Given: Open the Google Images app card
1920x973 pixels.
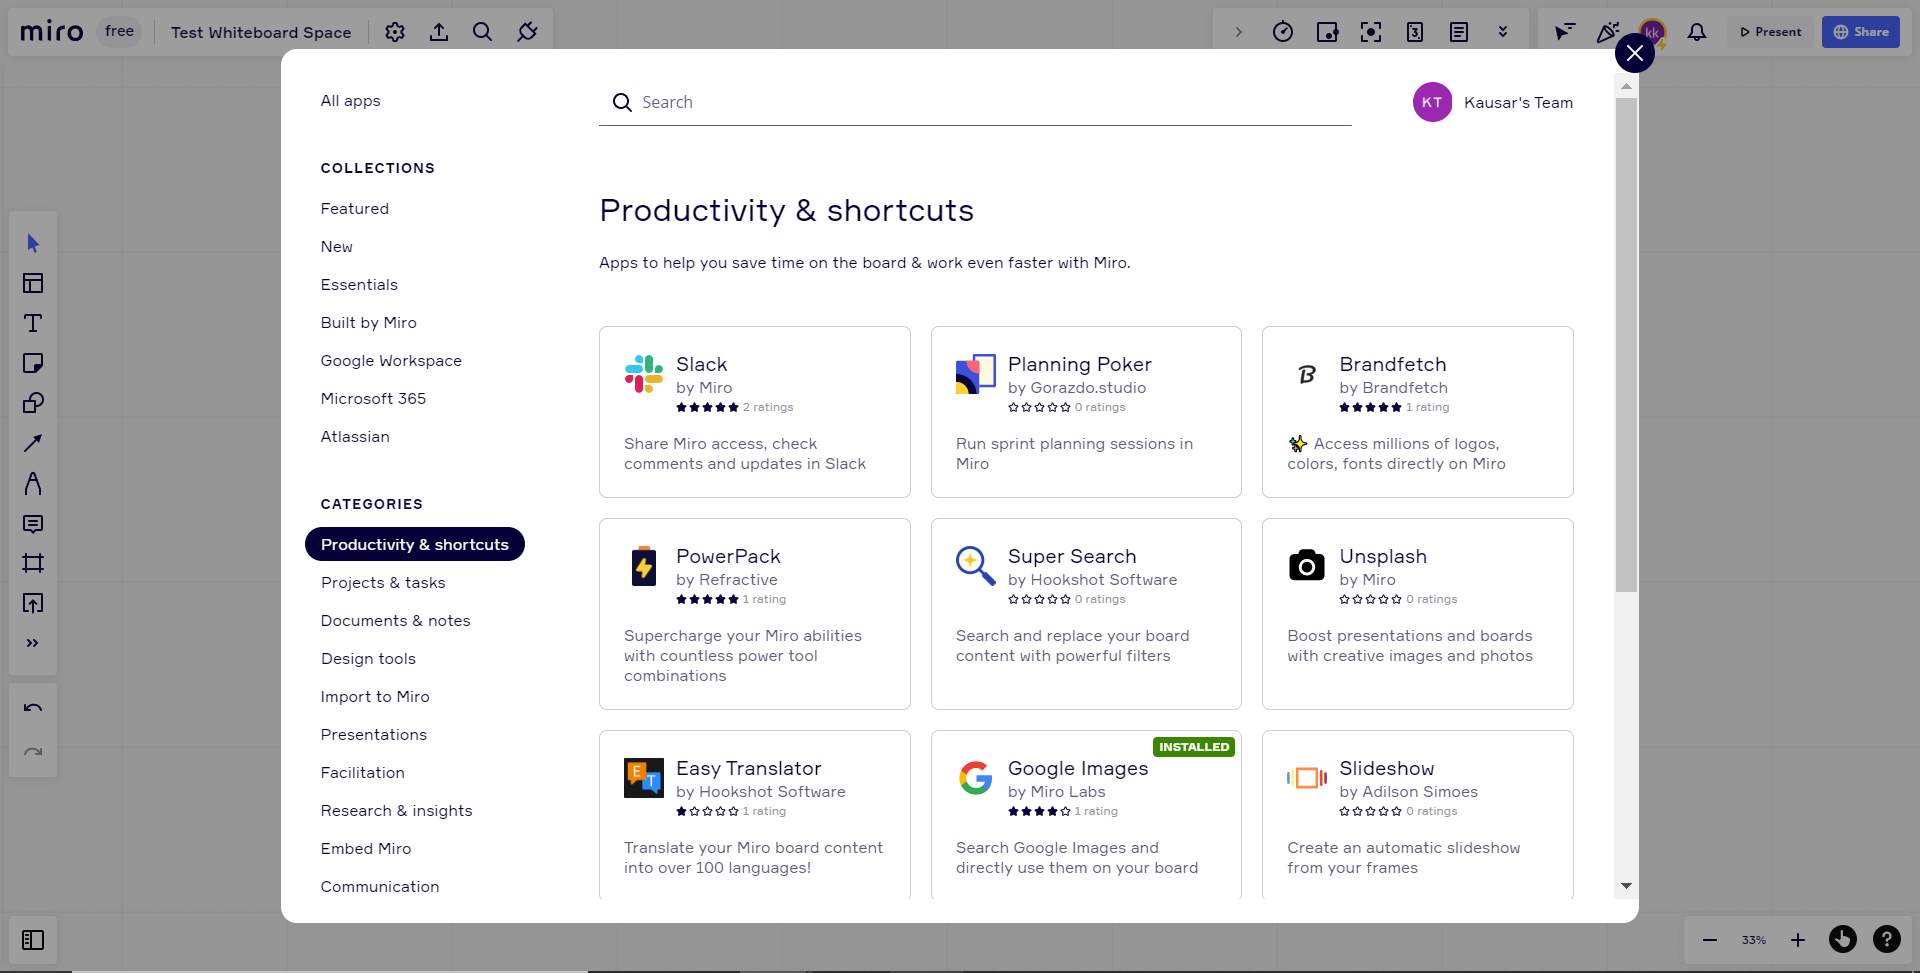Looking at the screenshot, I should [x=1086, y=815].
